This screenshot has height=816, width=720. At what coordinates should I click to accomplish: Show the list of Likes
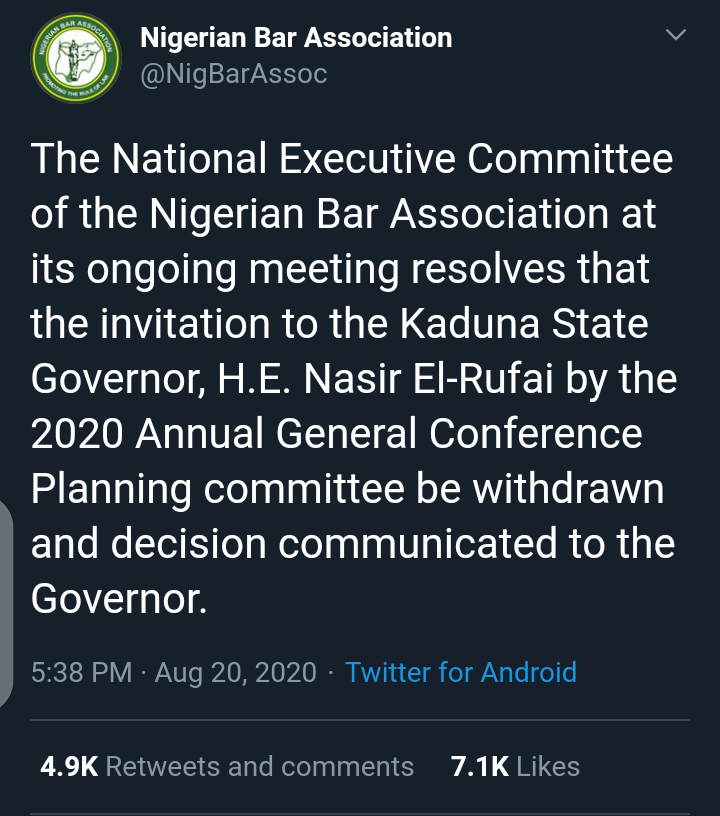coord(548,766)
